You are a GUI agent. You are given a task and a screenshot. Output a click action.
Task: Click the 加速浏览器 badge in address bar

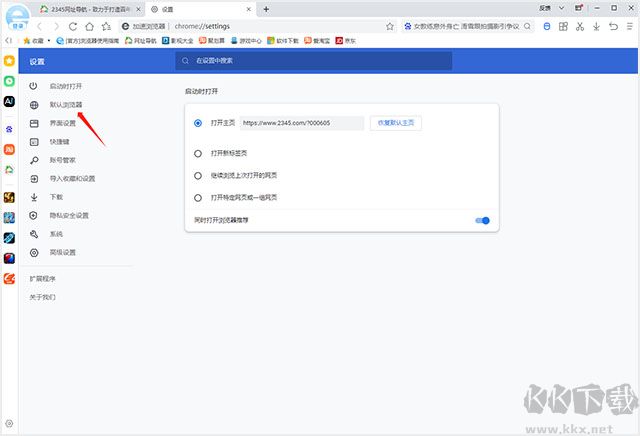point(144,27)
